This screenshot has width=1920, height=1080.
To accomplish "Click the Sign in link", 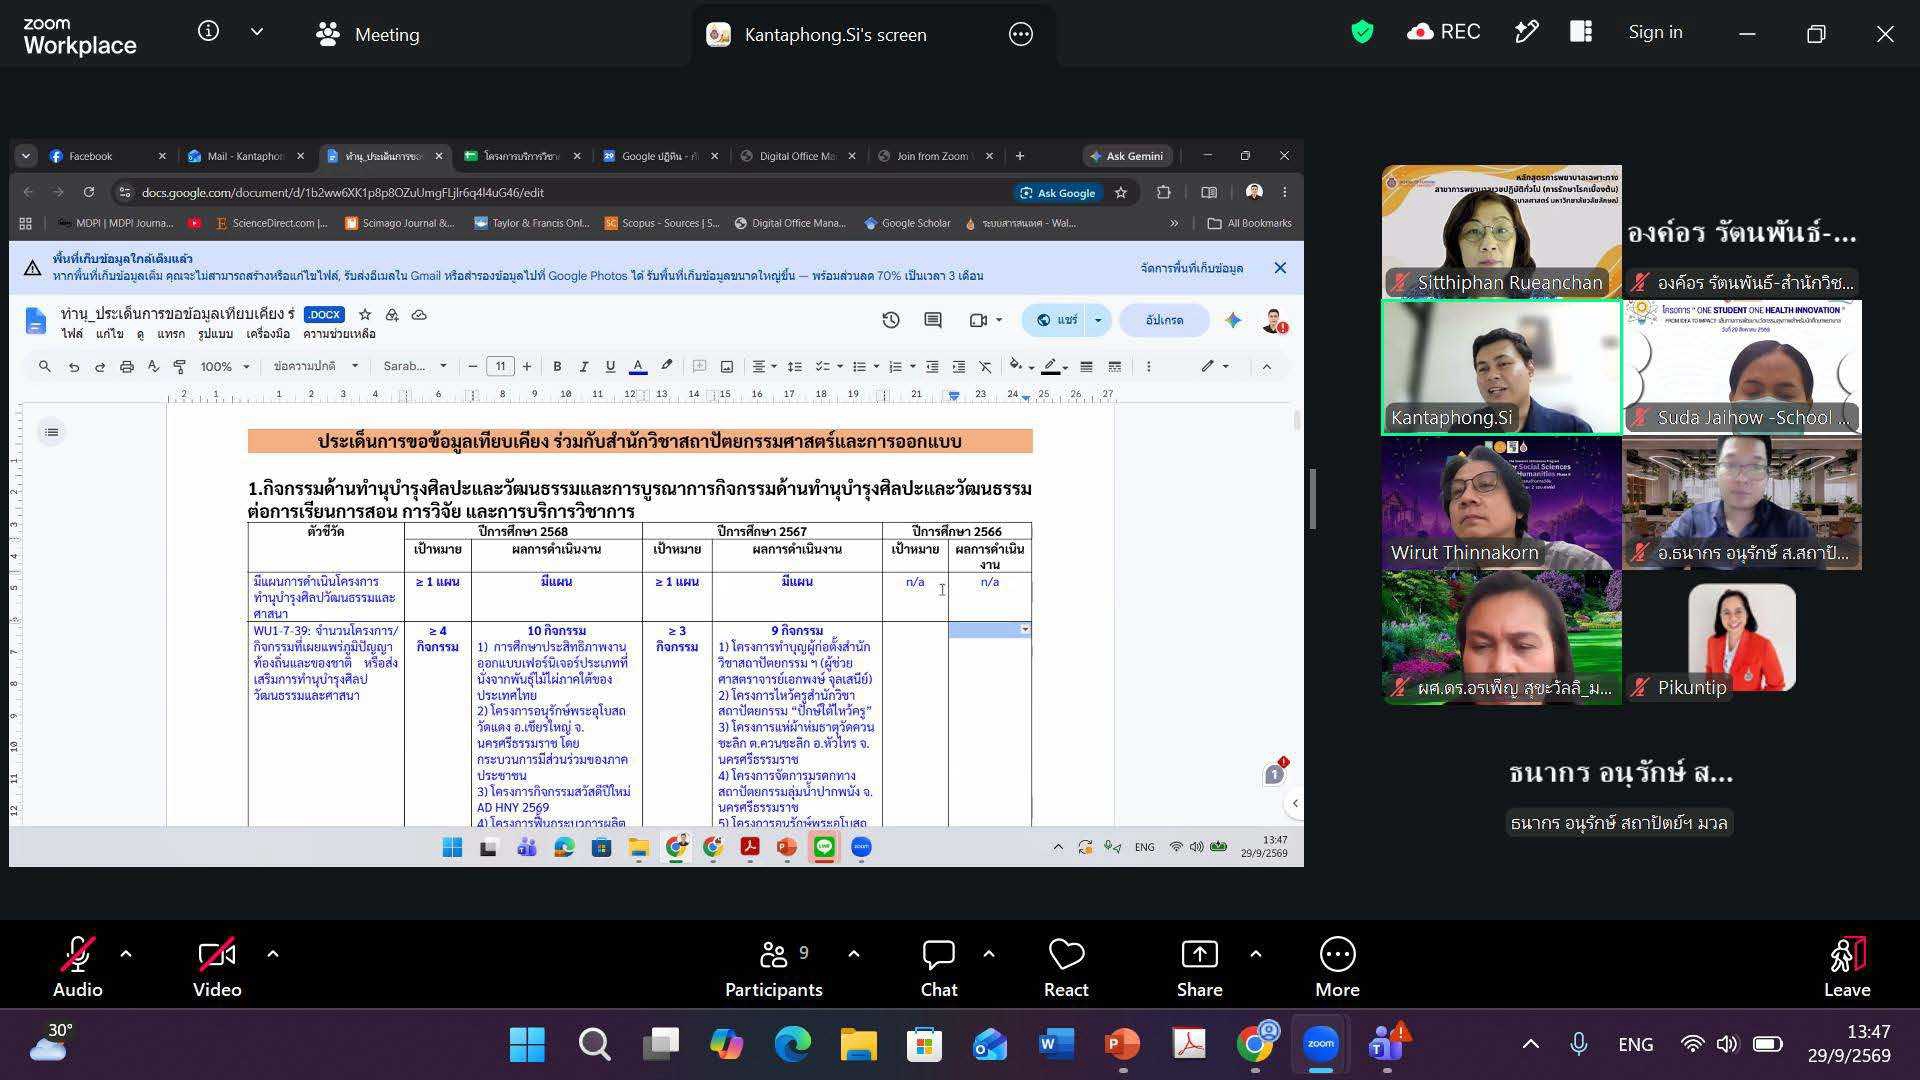I will (x=1655, y=32).
